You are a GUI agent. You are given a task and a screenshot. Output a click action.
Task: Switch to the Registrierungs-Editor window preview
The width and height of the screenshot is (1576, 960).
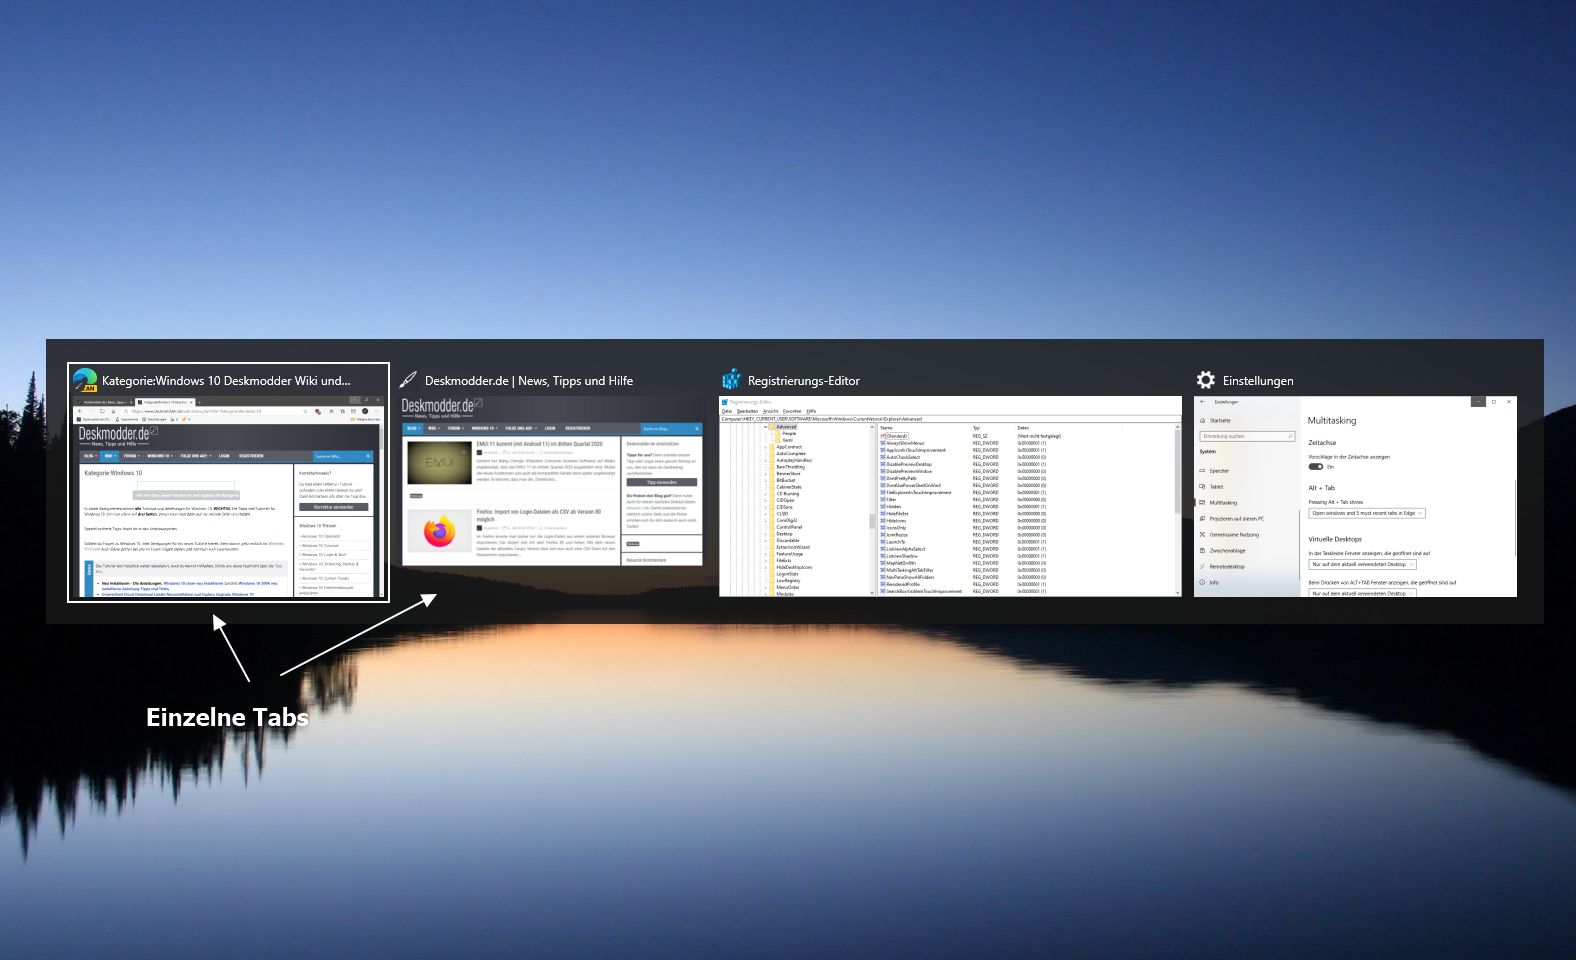[950, 496]
